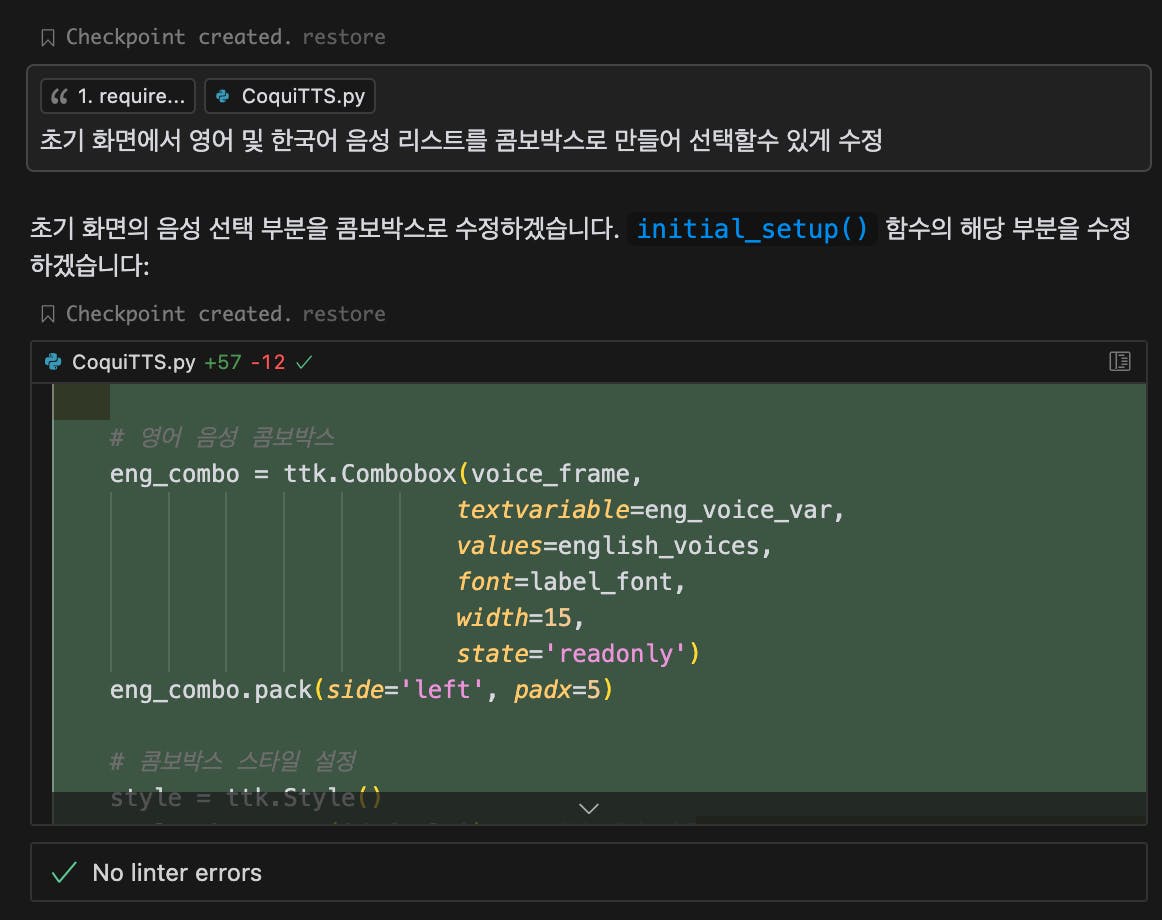Click the 'eng_combo = ttk.Combobox(' code line
1162x920 pixels.
pos(376,474)
